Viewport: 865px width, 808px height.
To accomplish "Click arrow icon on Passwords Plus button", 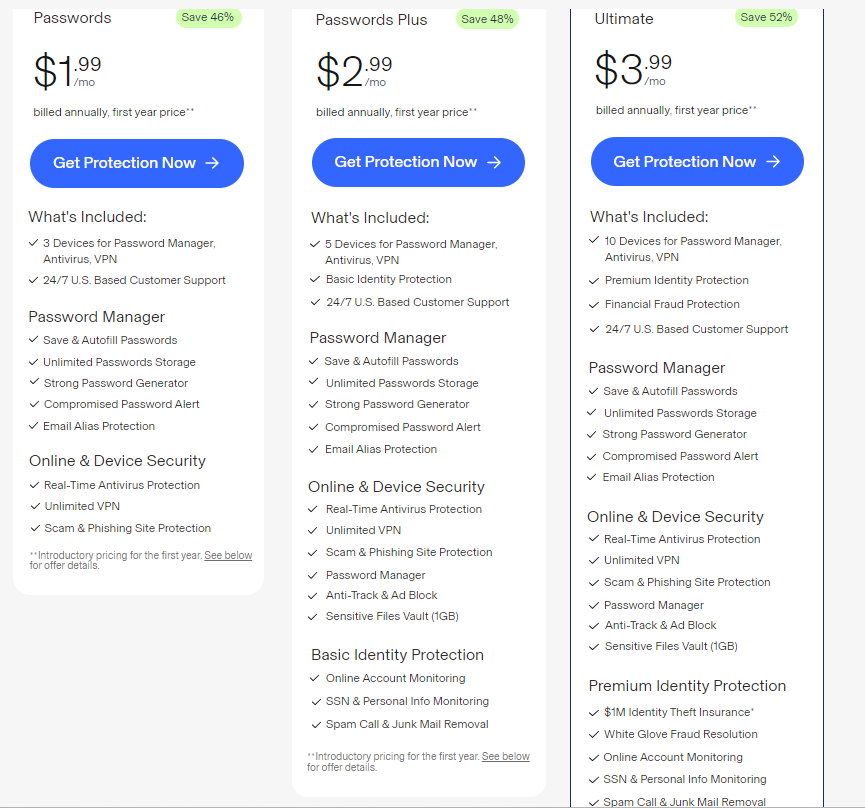I will (494, 162).
